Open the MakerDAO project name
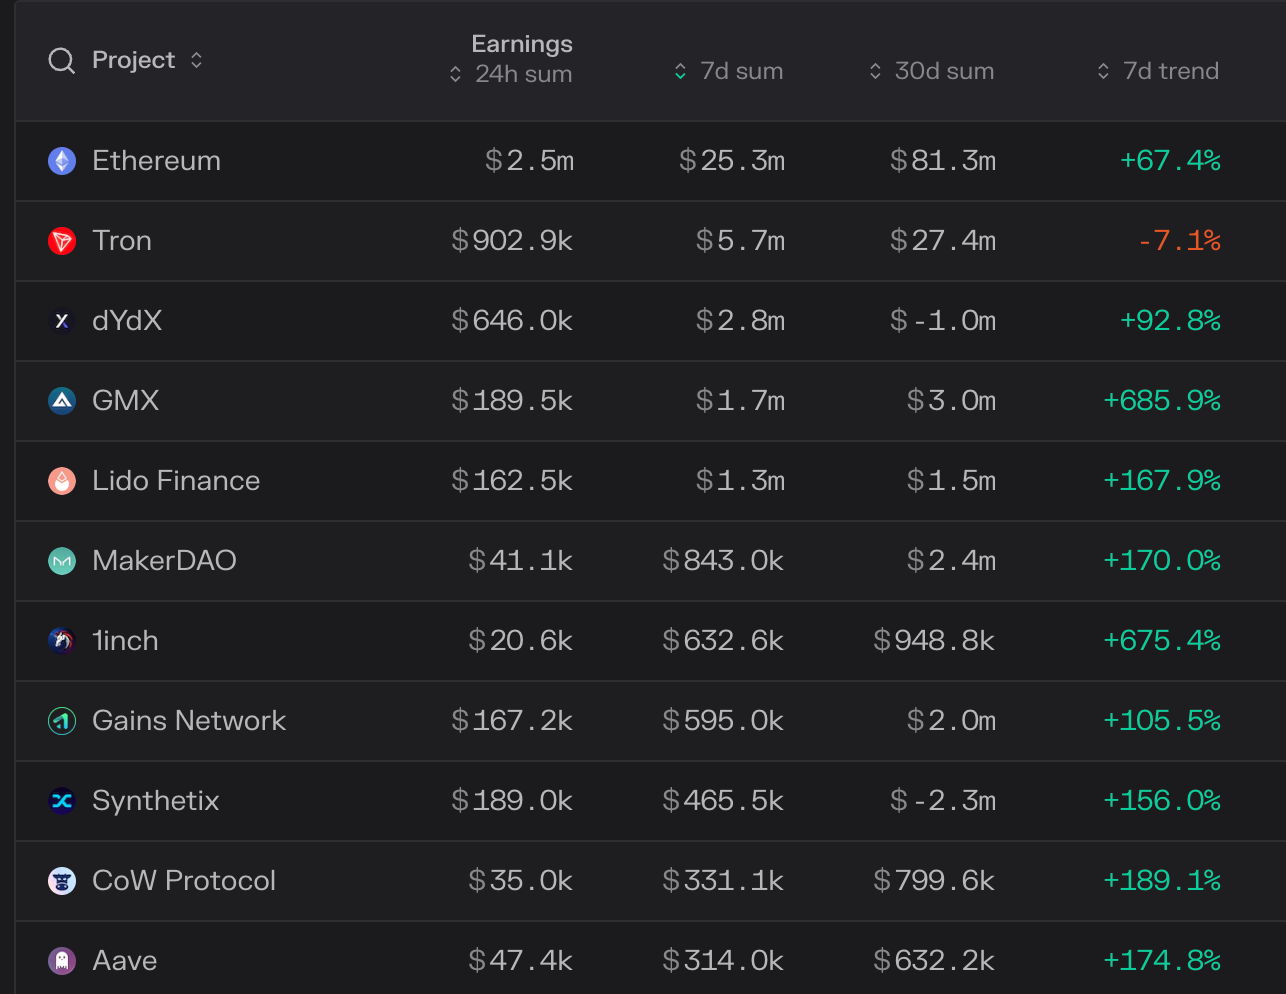 click(x=164, y=561)
